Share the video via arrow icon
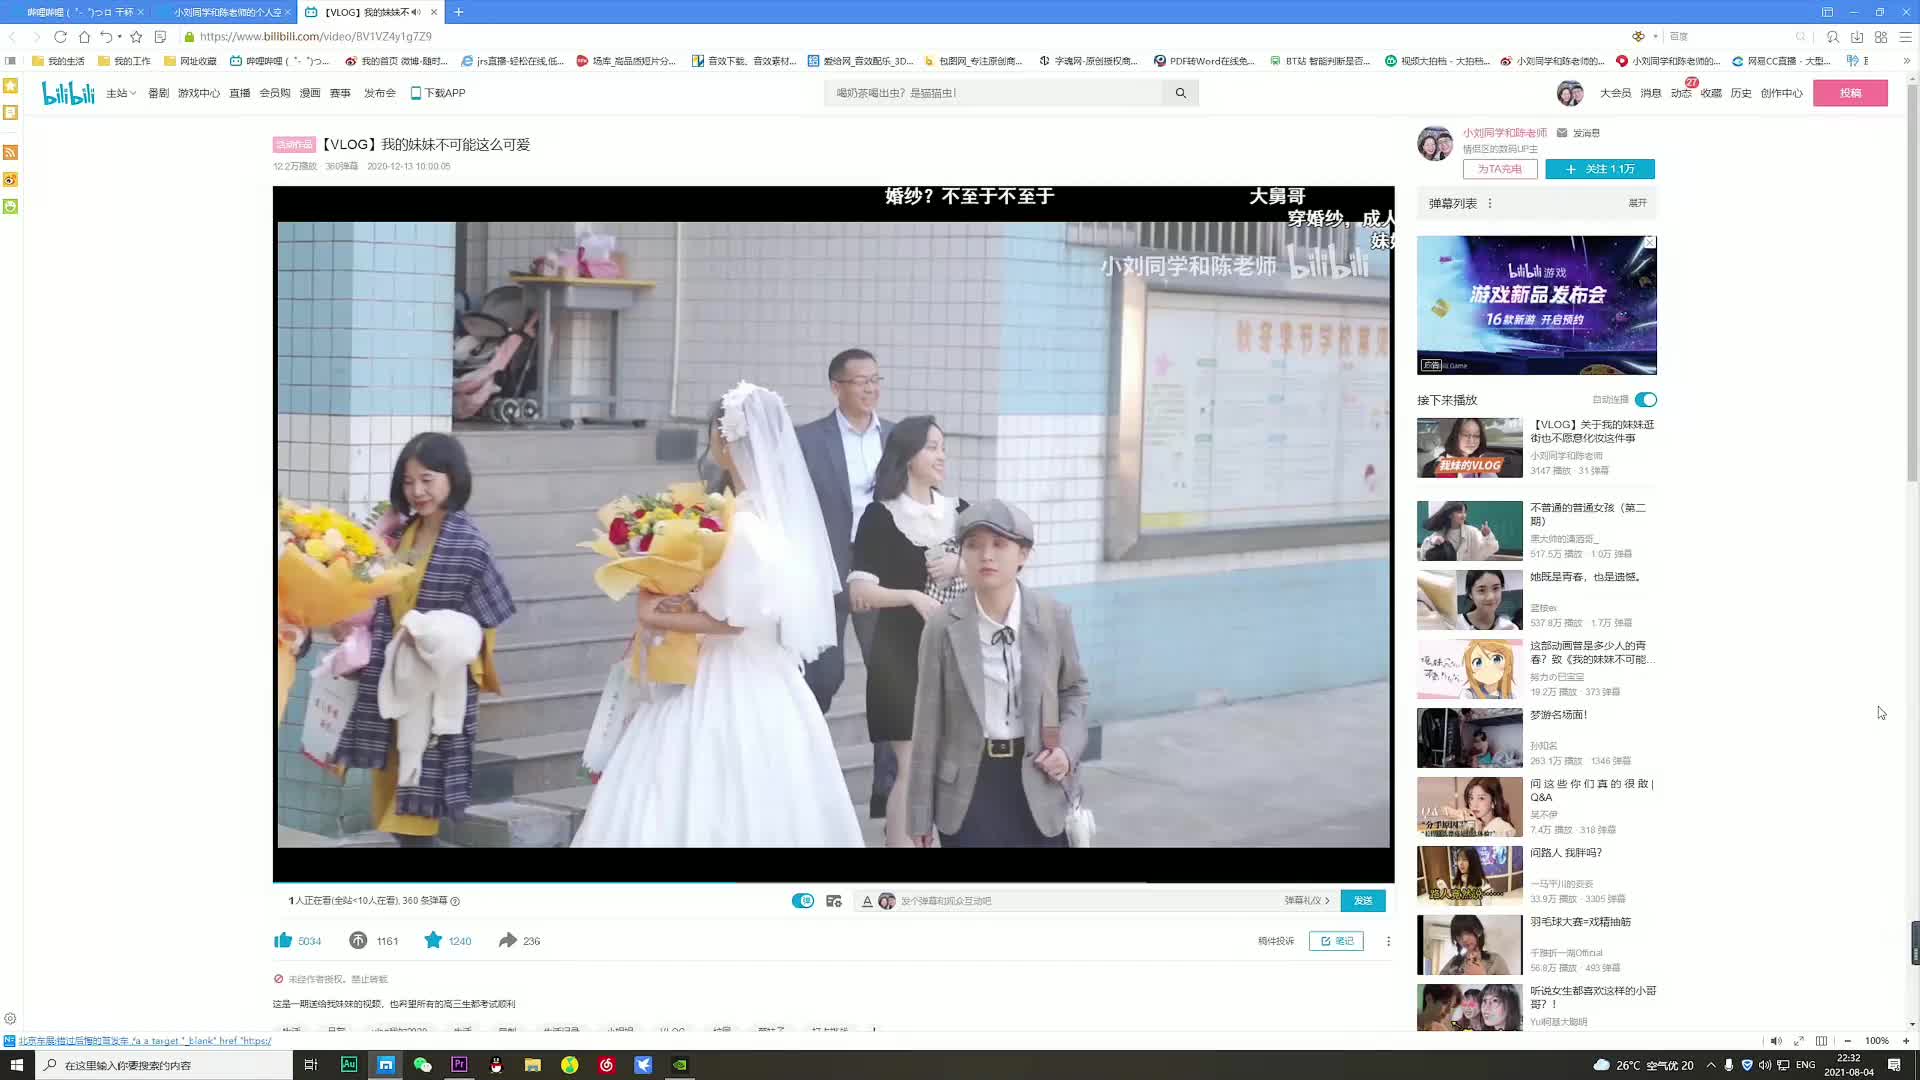This screenshot has height=1080, width=1920. tap(508, 940)
